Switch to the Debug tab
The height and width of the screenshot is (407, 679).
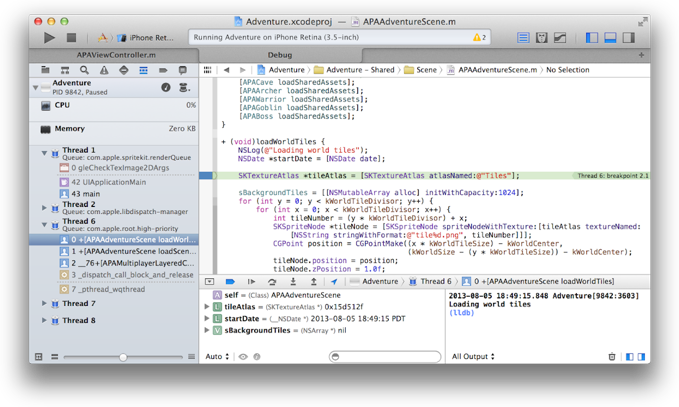280,55
